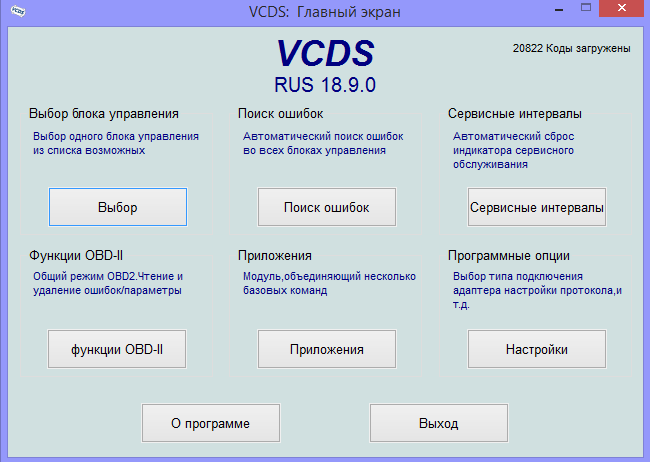650x462 pixels.
Task: Open the Приложения button
Action: coord(327,349)
